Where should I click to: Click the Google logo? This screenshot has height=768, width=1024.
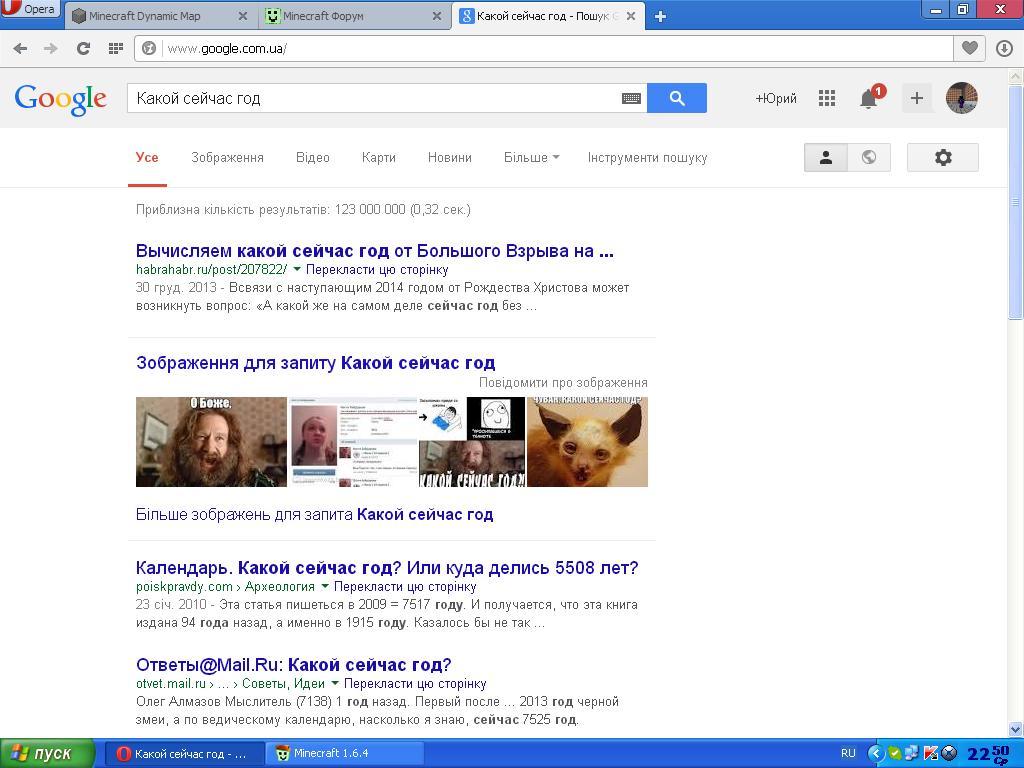[x=61, y=99]
